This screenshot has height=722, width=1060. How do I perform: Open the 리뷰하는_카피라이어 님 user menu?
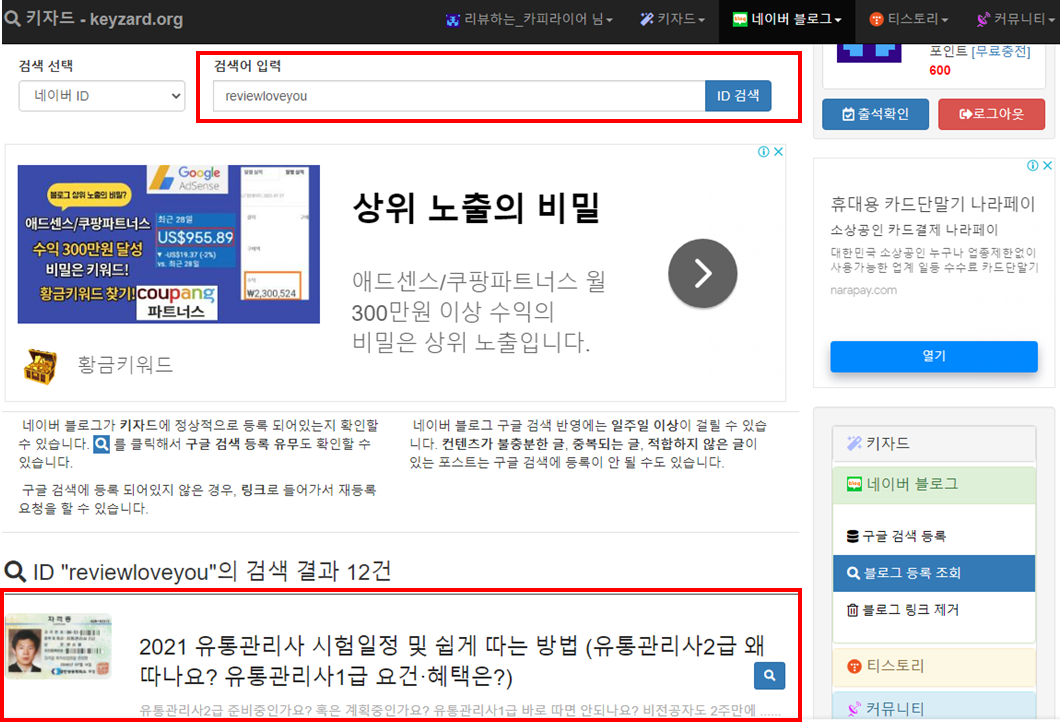coord(529,19)
